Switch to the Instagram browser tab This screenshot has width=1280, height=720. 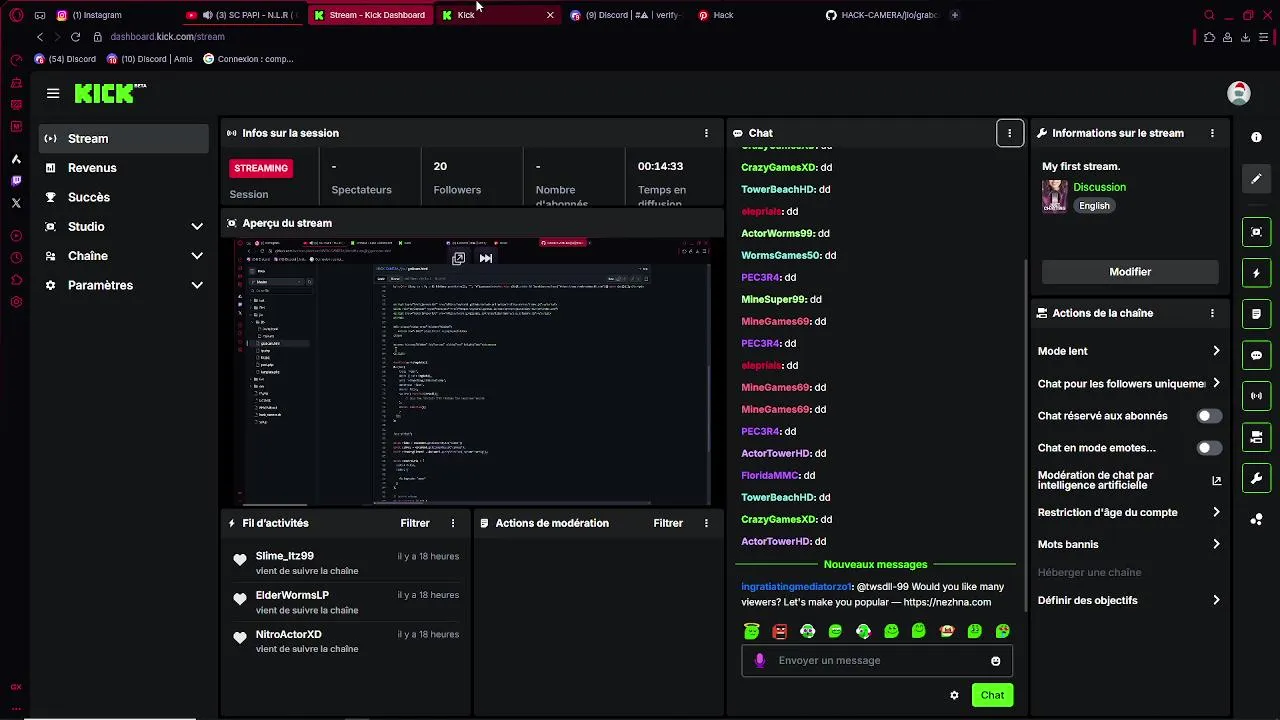tap(115, 15)
